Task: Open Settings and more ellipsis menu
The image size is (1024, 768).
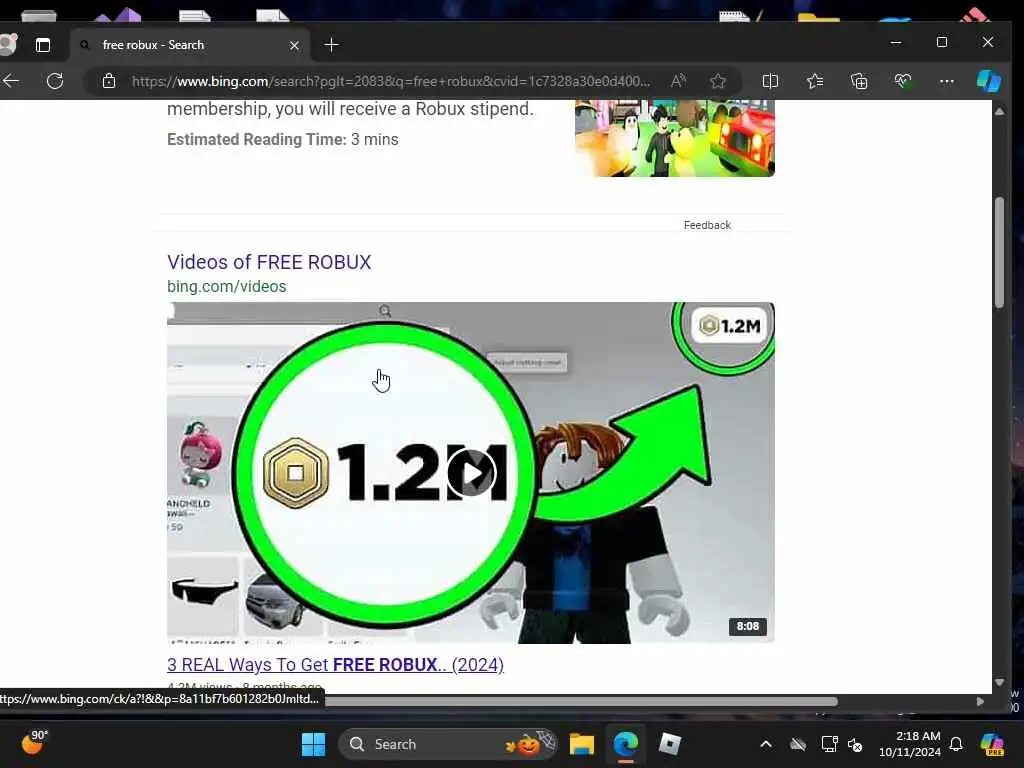Action: pyautogui.click(x=946, y=81)
